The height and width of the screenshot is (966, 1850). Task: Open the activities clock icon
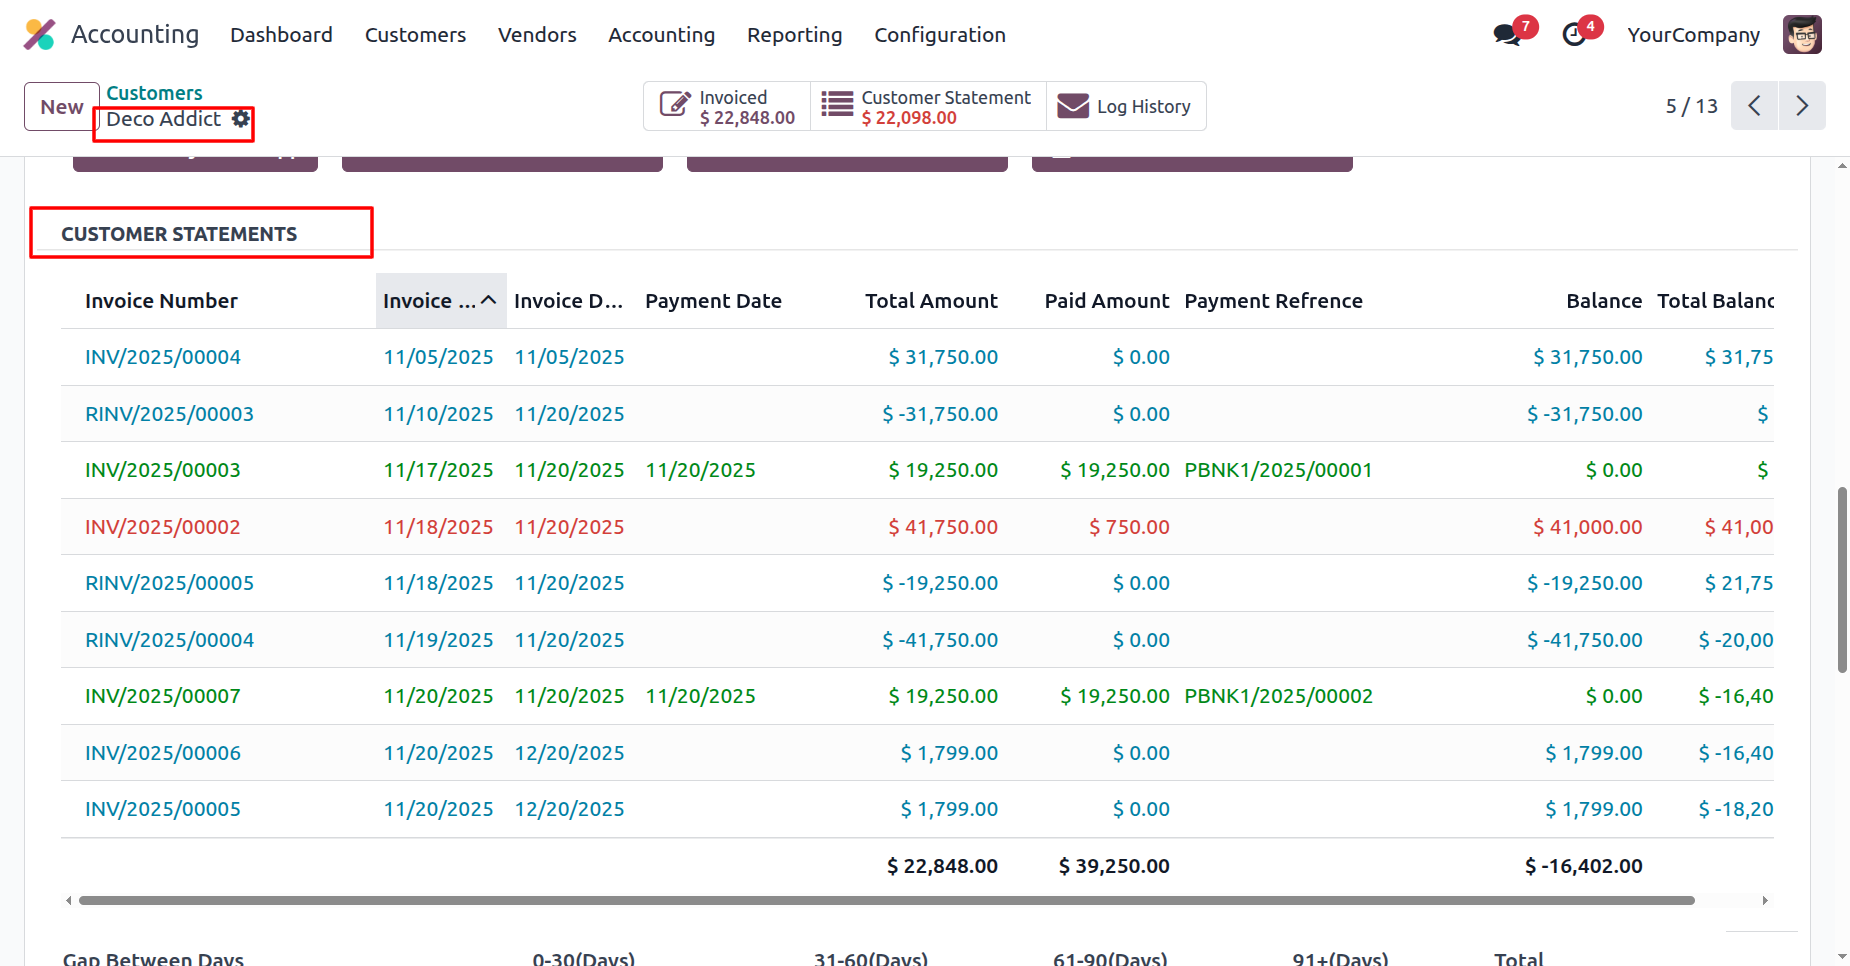tap(1574, 35)
